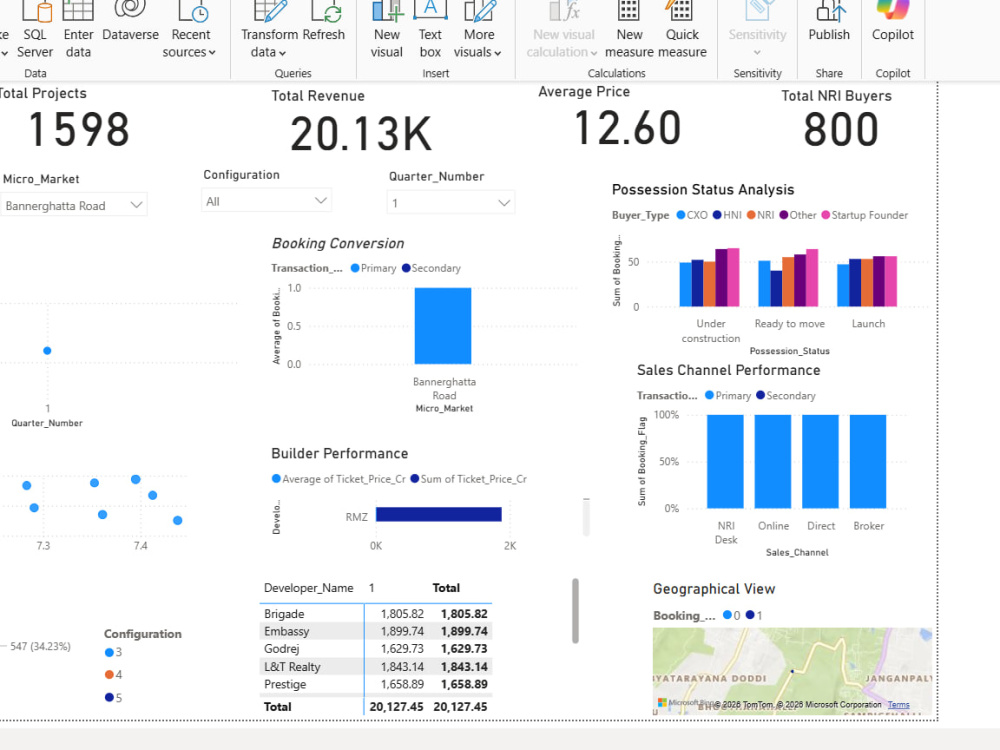The width and height of the screenshot is (1000, 750).
Task: Open More visuals dropdown
Action: pos(478,30)
